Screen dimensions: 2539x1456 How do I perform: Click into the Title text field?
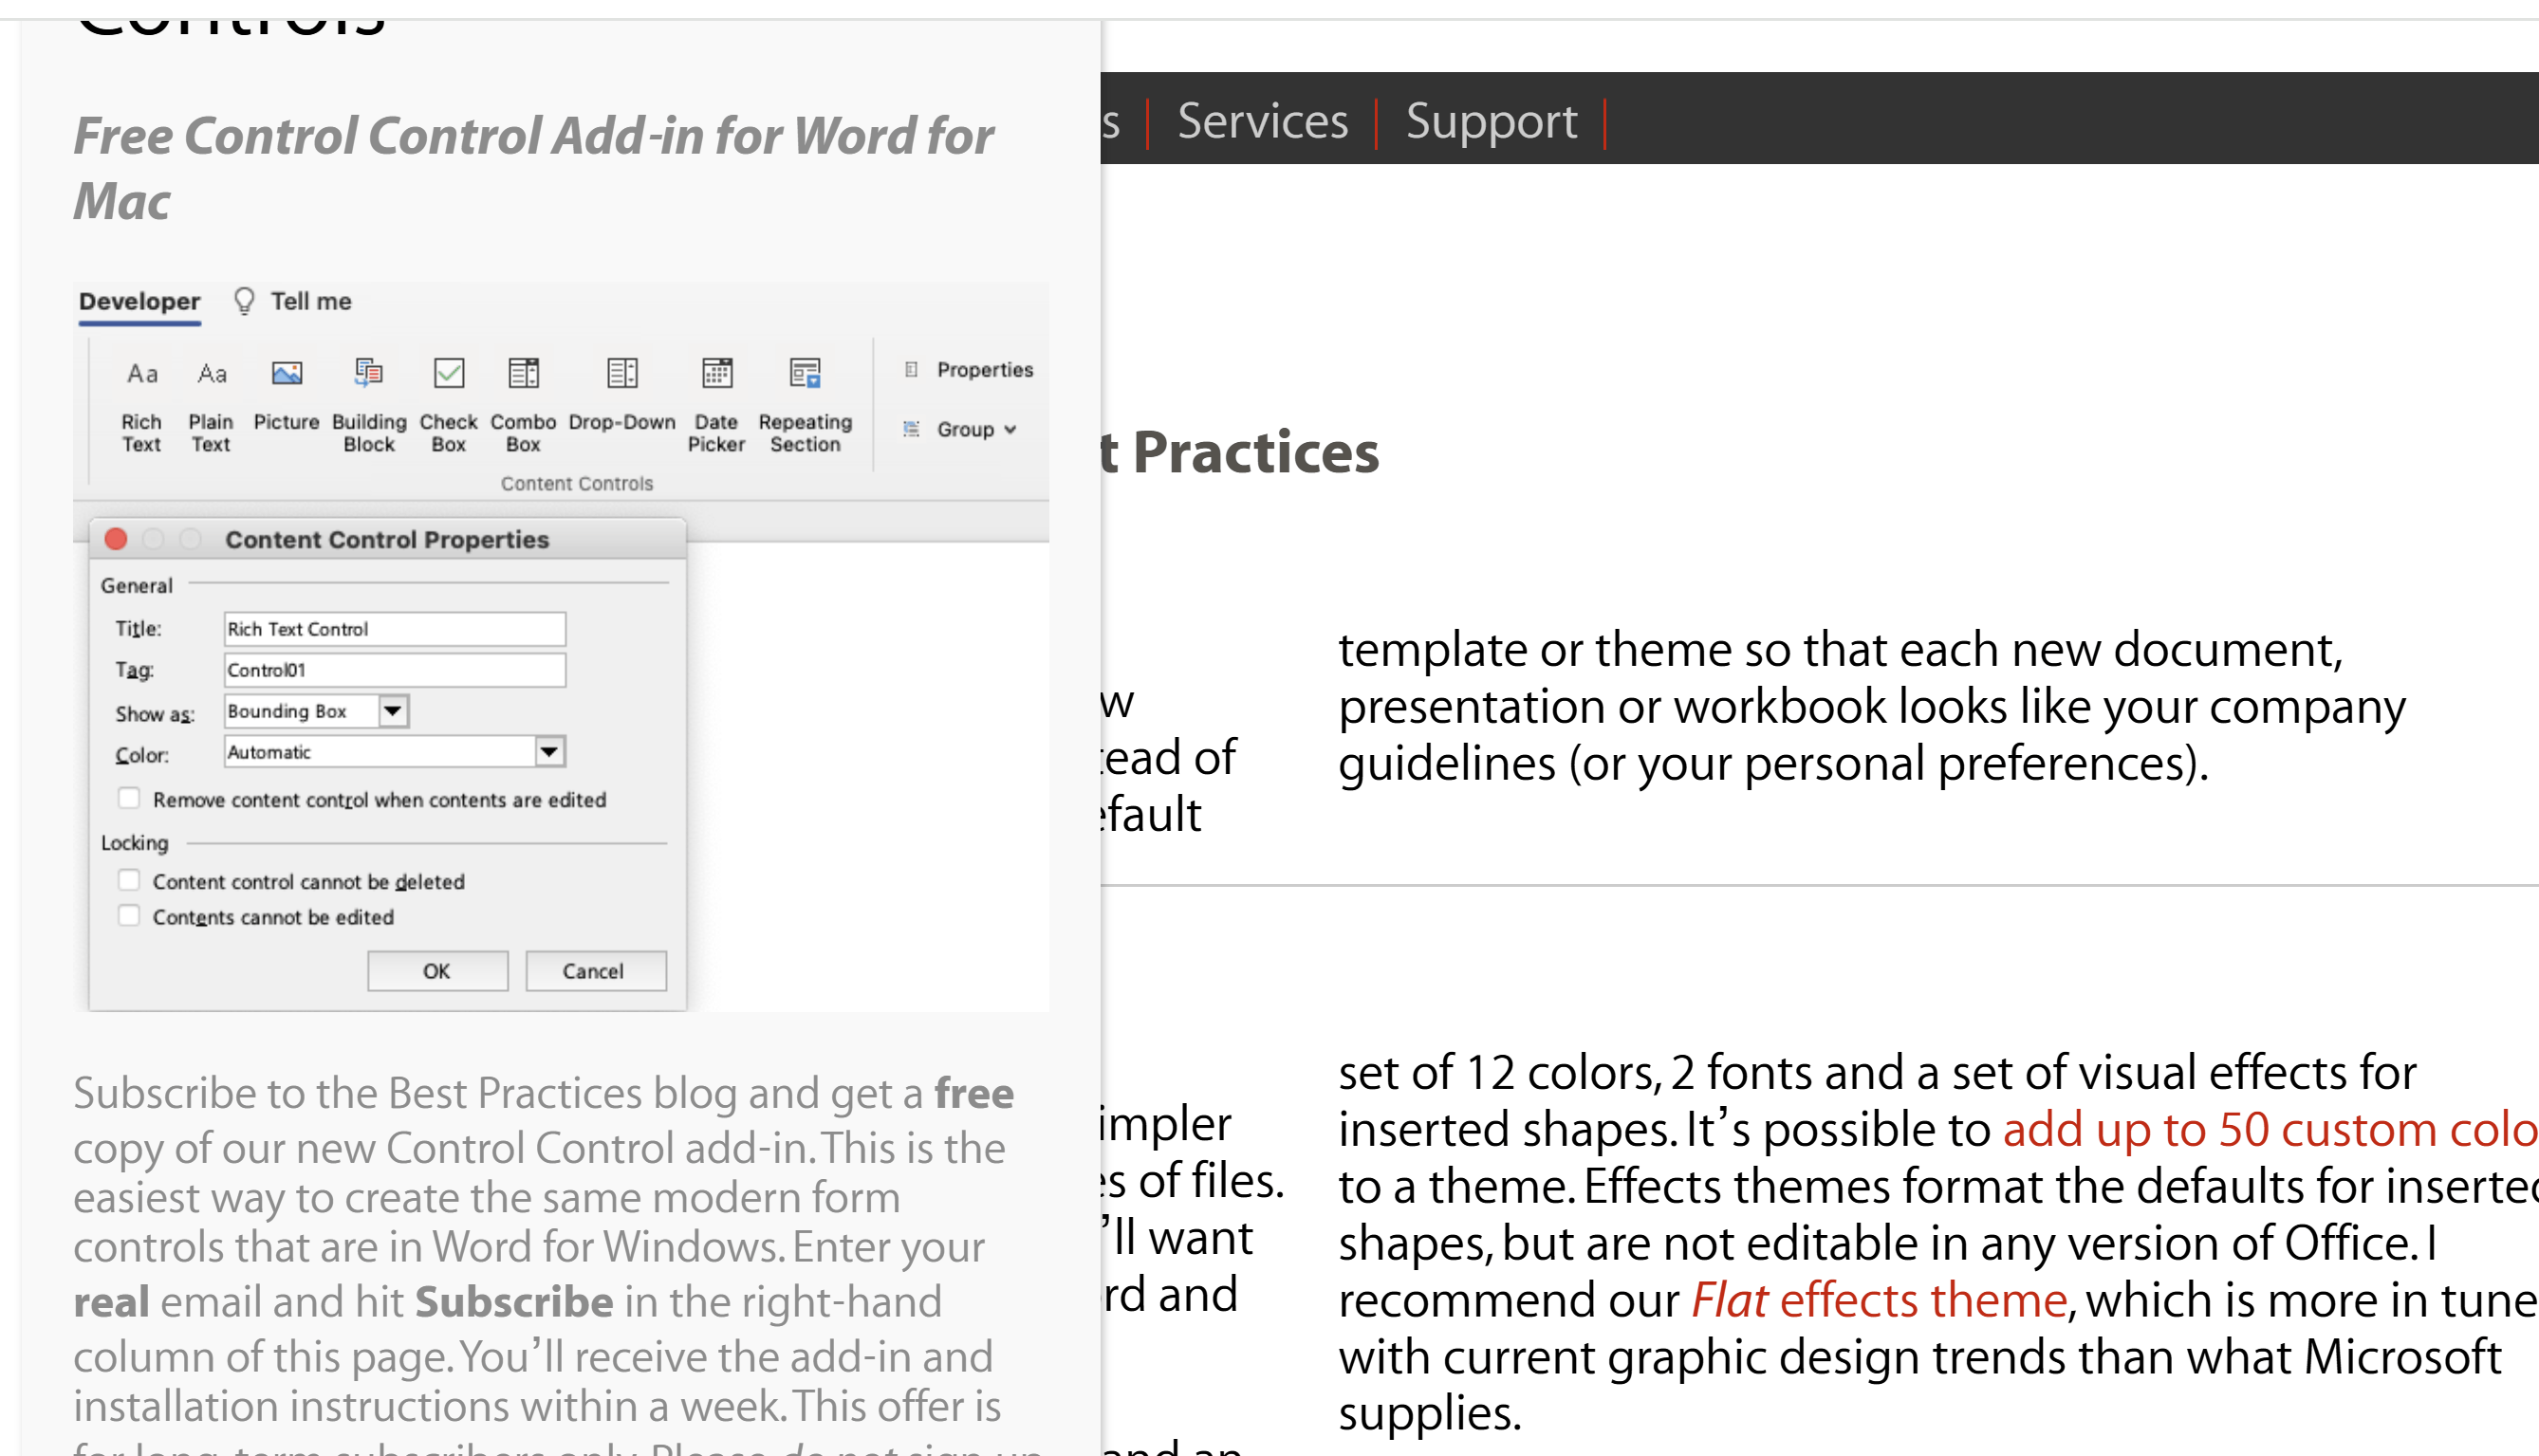[394, 629]
